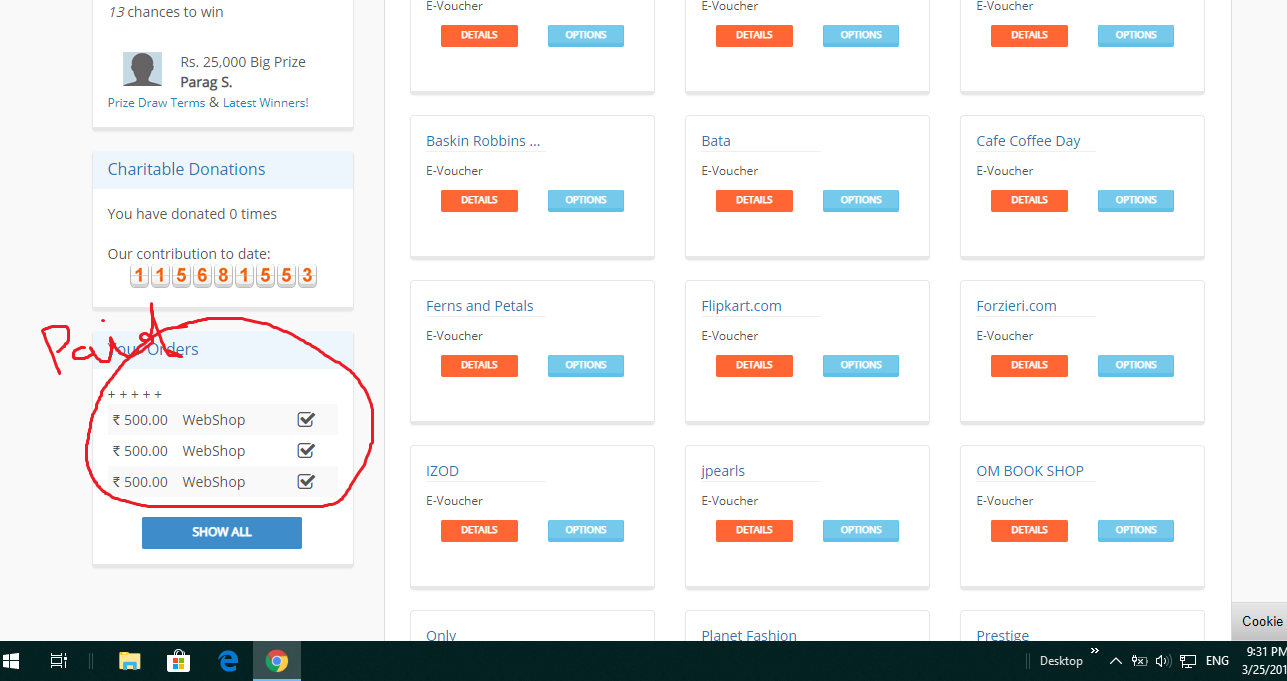Click DETAILS on the Forzieri.com card
This screenshot has width=1287, height=681.
coord(1029,365)
